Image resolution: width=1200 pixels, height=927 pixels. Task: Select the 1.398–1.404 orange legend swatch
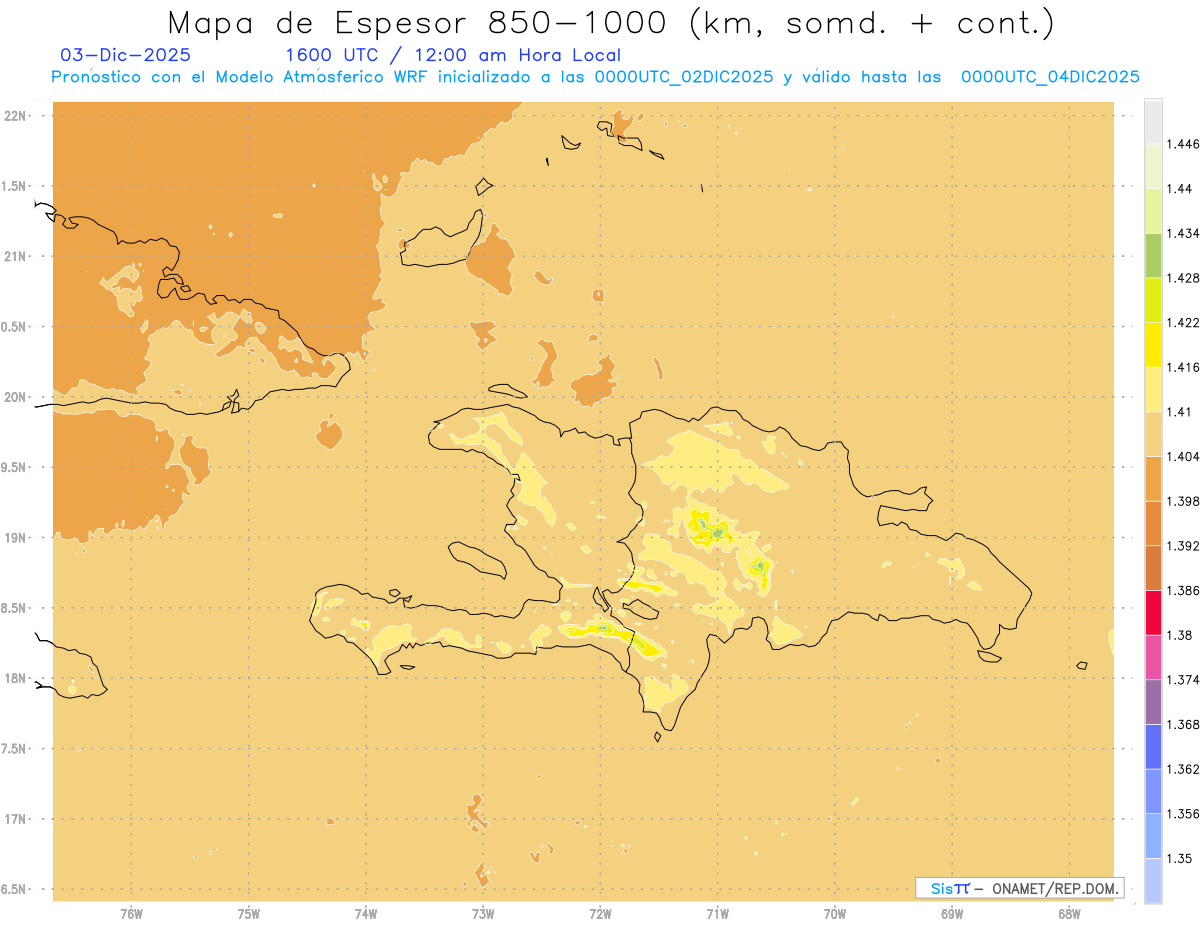click(x=1153, y=478)
